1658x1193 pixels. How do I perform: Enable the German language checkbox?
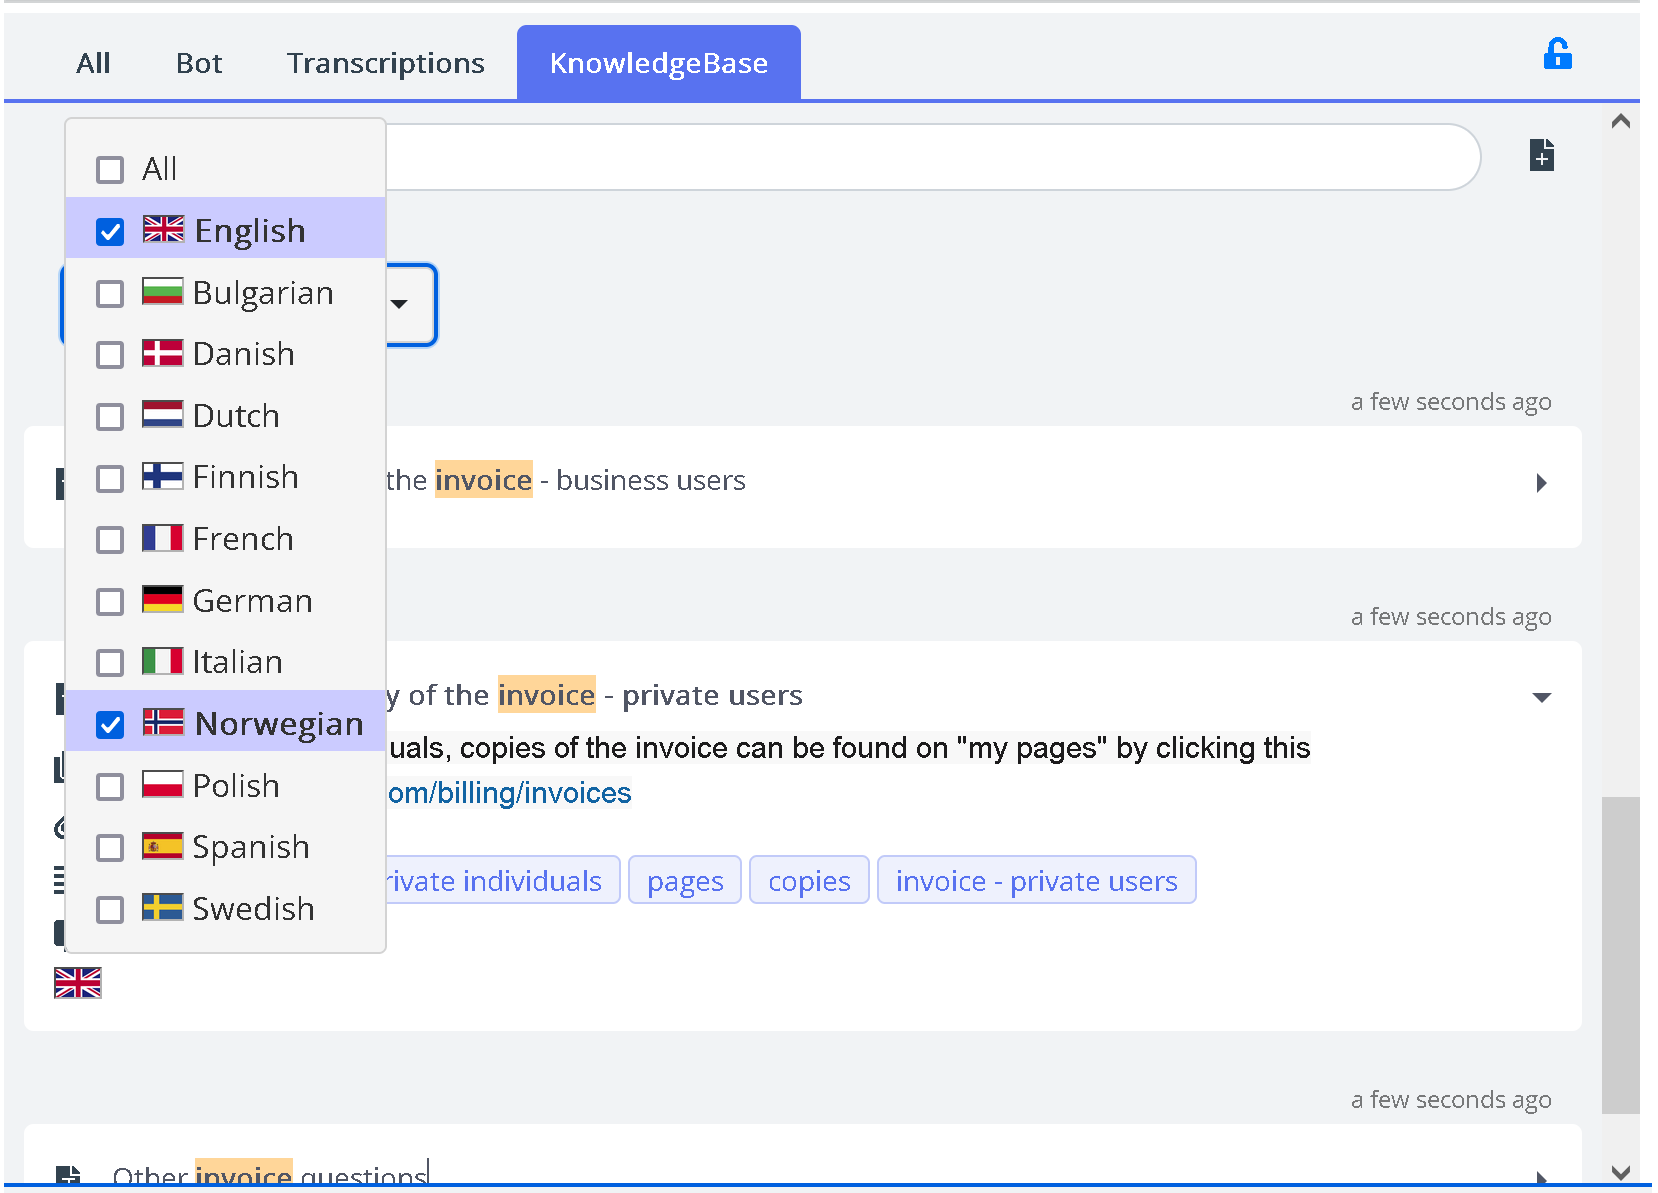pos(110,602)
